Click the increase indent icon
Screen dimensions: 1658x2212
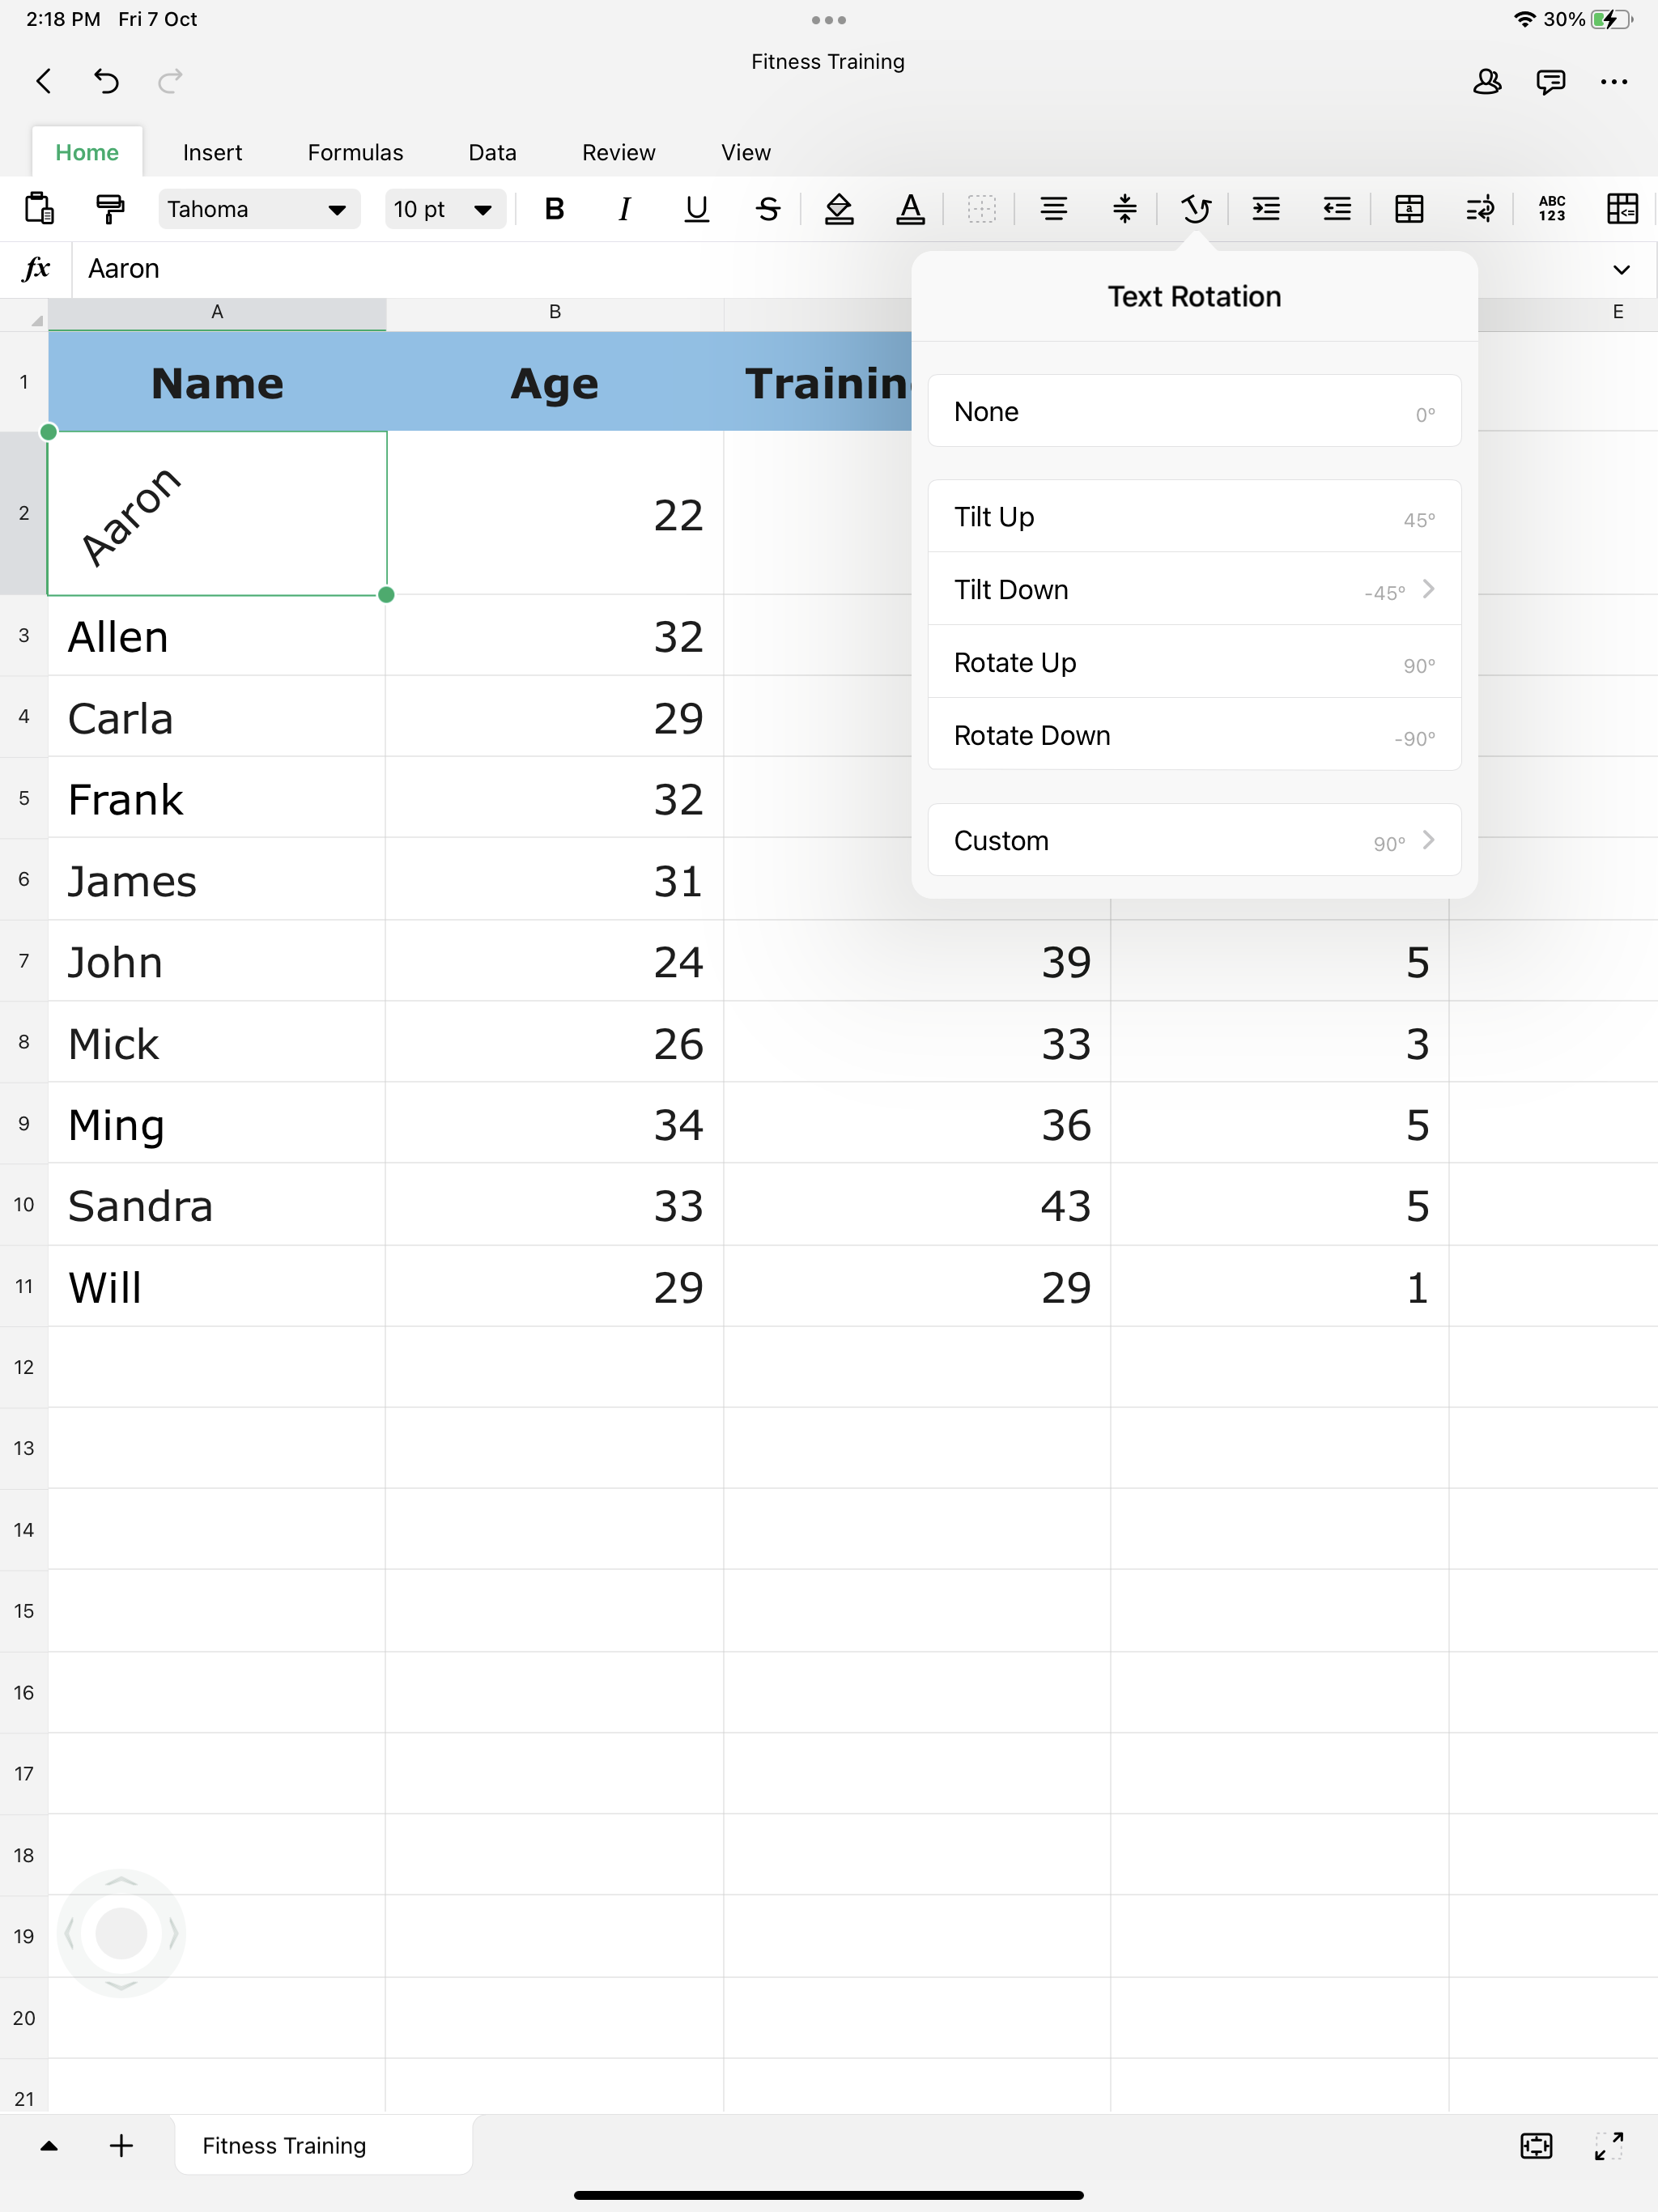pyautogui.click(x=1266, y=209)
